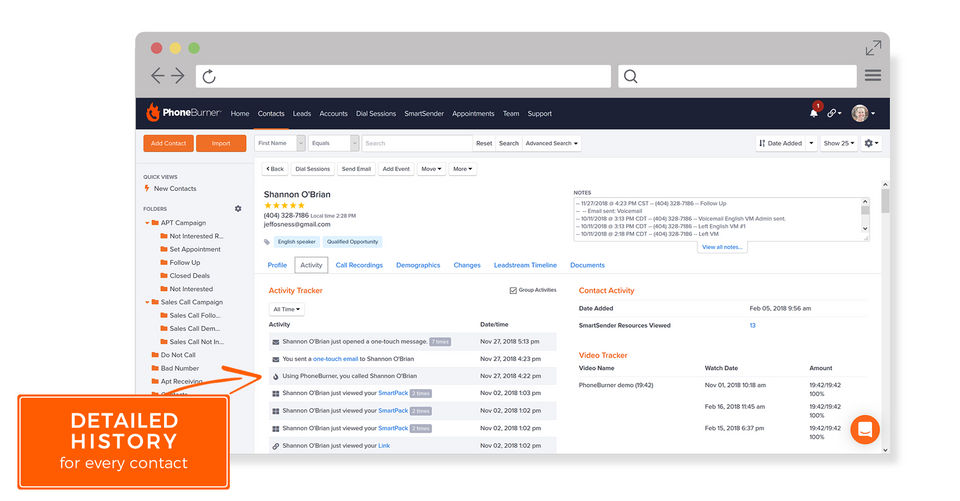
Task: Click the Import button
Action: 221,143
